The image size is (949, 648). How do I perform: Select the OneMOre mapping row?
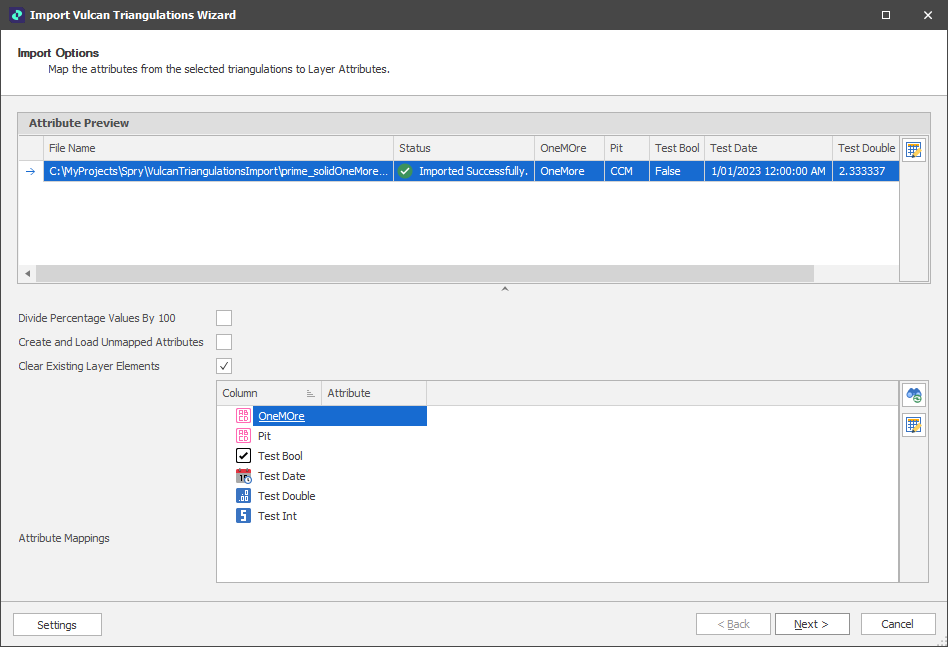coord(340,416)
